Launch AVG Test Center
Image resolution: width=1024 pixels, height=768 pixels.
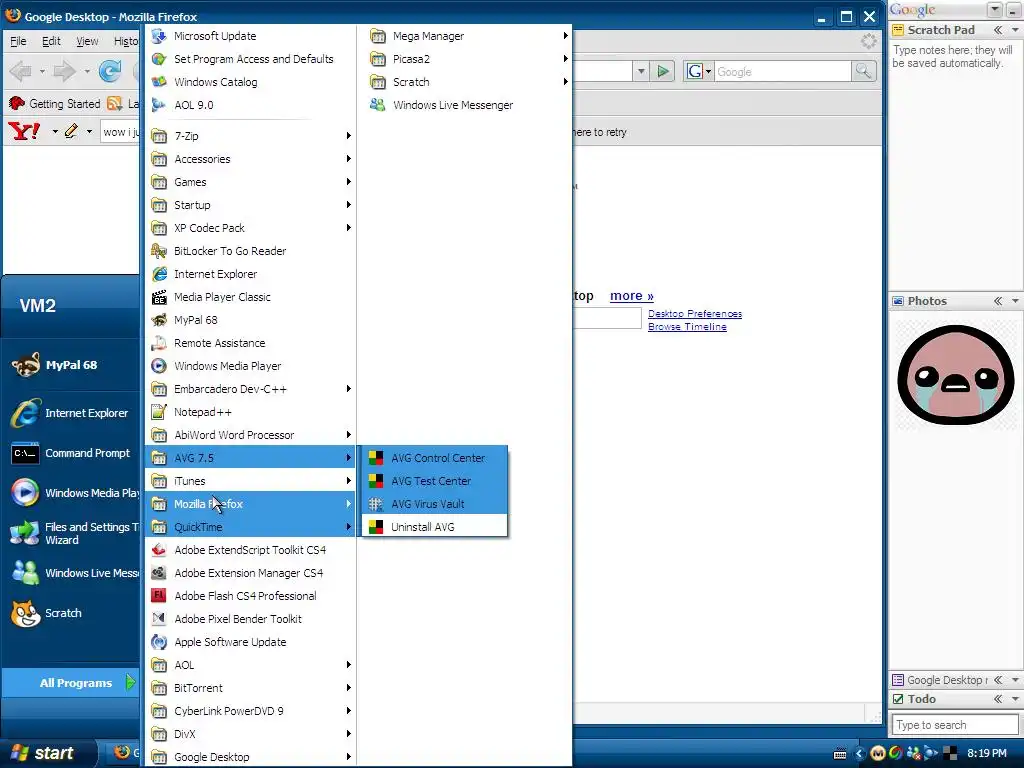coord(435,481)
